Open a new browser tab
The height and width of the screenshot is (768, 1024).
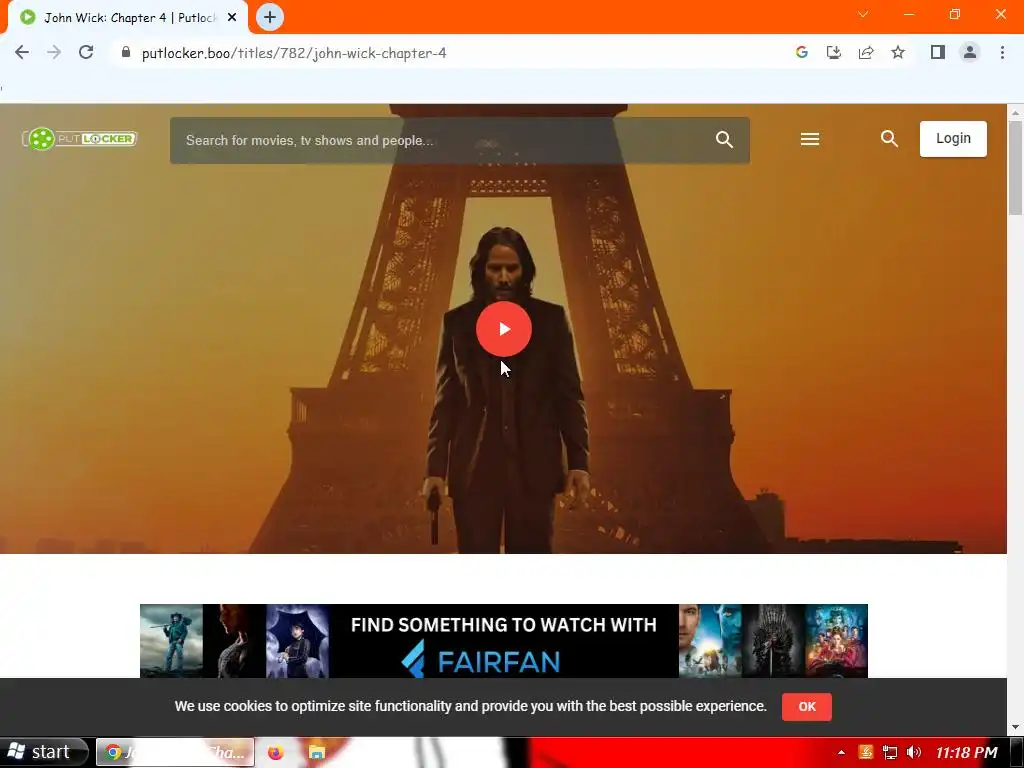click(270, 17)
